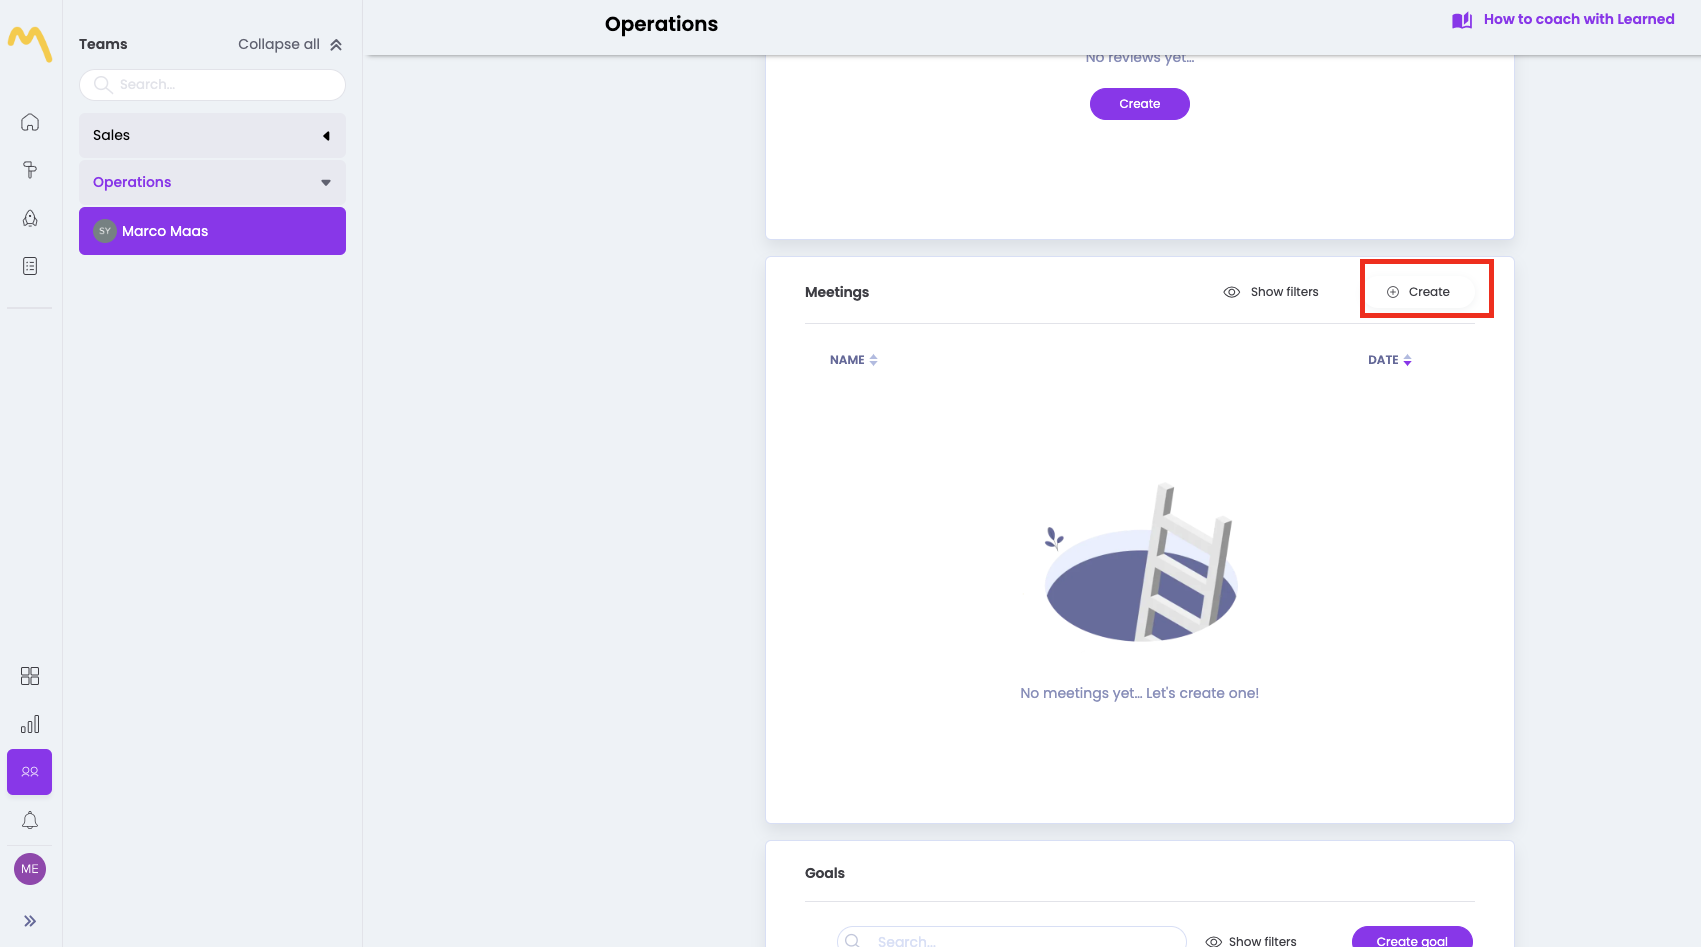Open the notifications bell icon
The height and width of the screenshot is (947, 1701).
coord(30,820)
